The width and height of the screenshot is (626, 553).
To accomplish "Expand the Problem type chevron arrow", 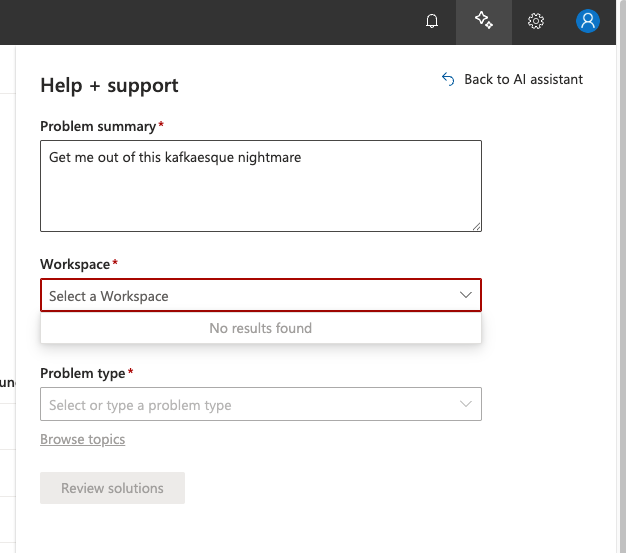I will click(465, 405).
